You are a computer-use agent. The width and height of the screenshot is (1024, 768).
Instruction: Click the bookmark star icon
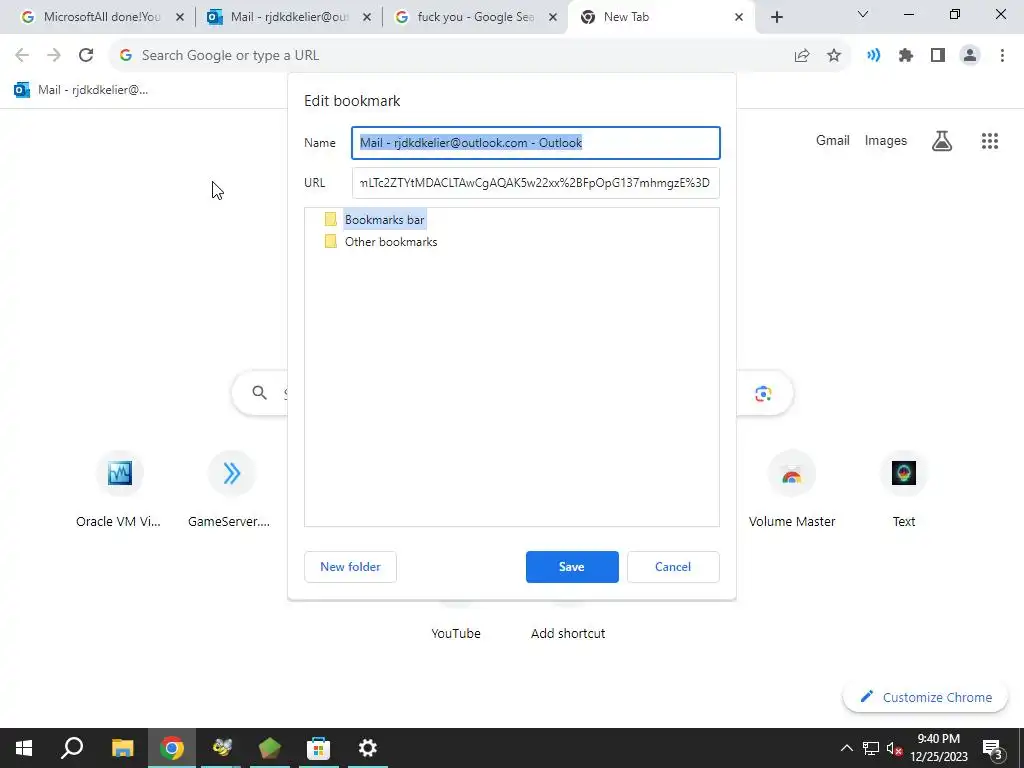[834, 56]
